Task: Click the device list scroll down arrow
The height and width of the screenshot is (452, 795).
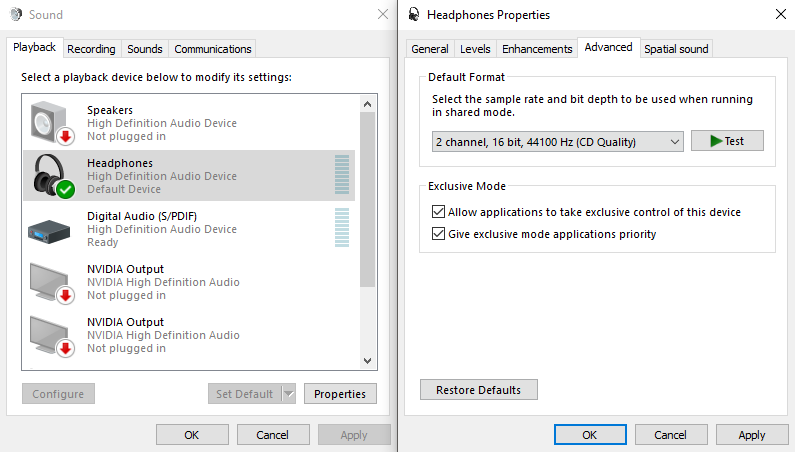Action: [x=368, y=361]
